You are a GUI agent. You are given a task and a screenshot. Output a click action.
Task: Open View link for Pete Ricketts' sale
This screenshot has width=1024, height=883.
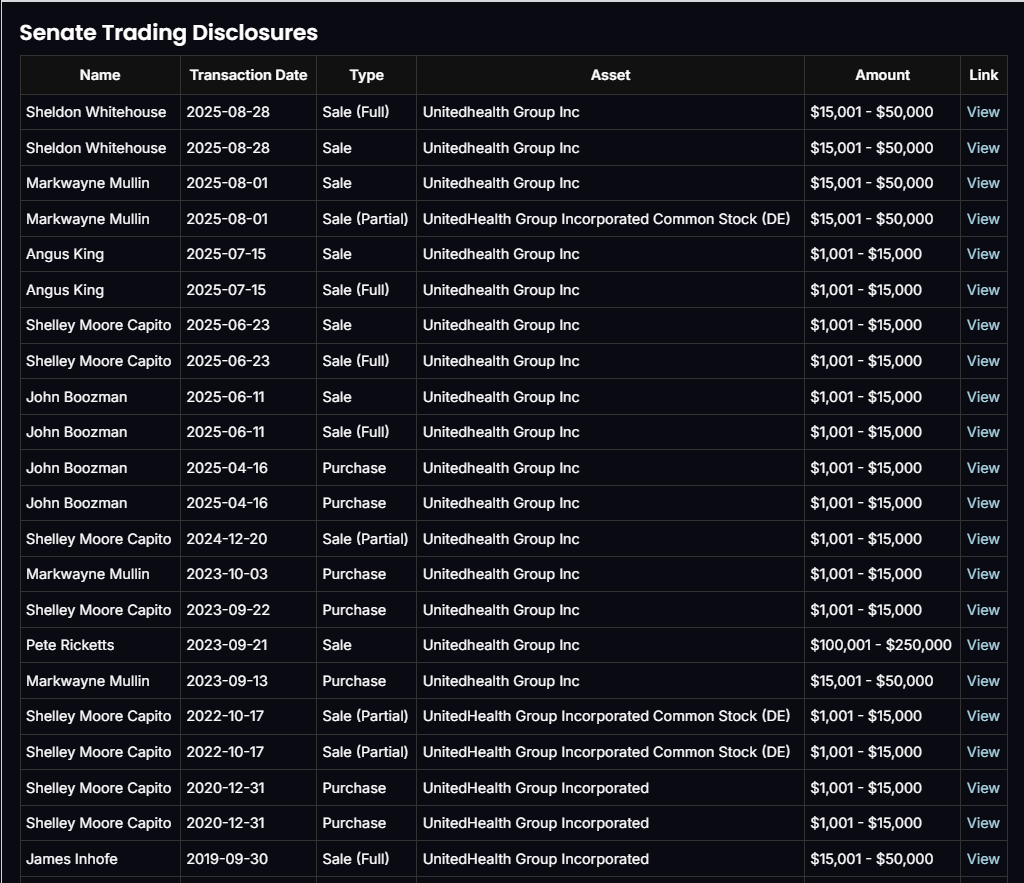(982, 645)
